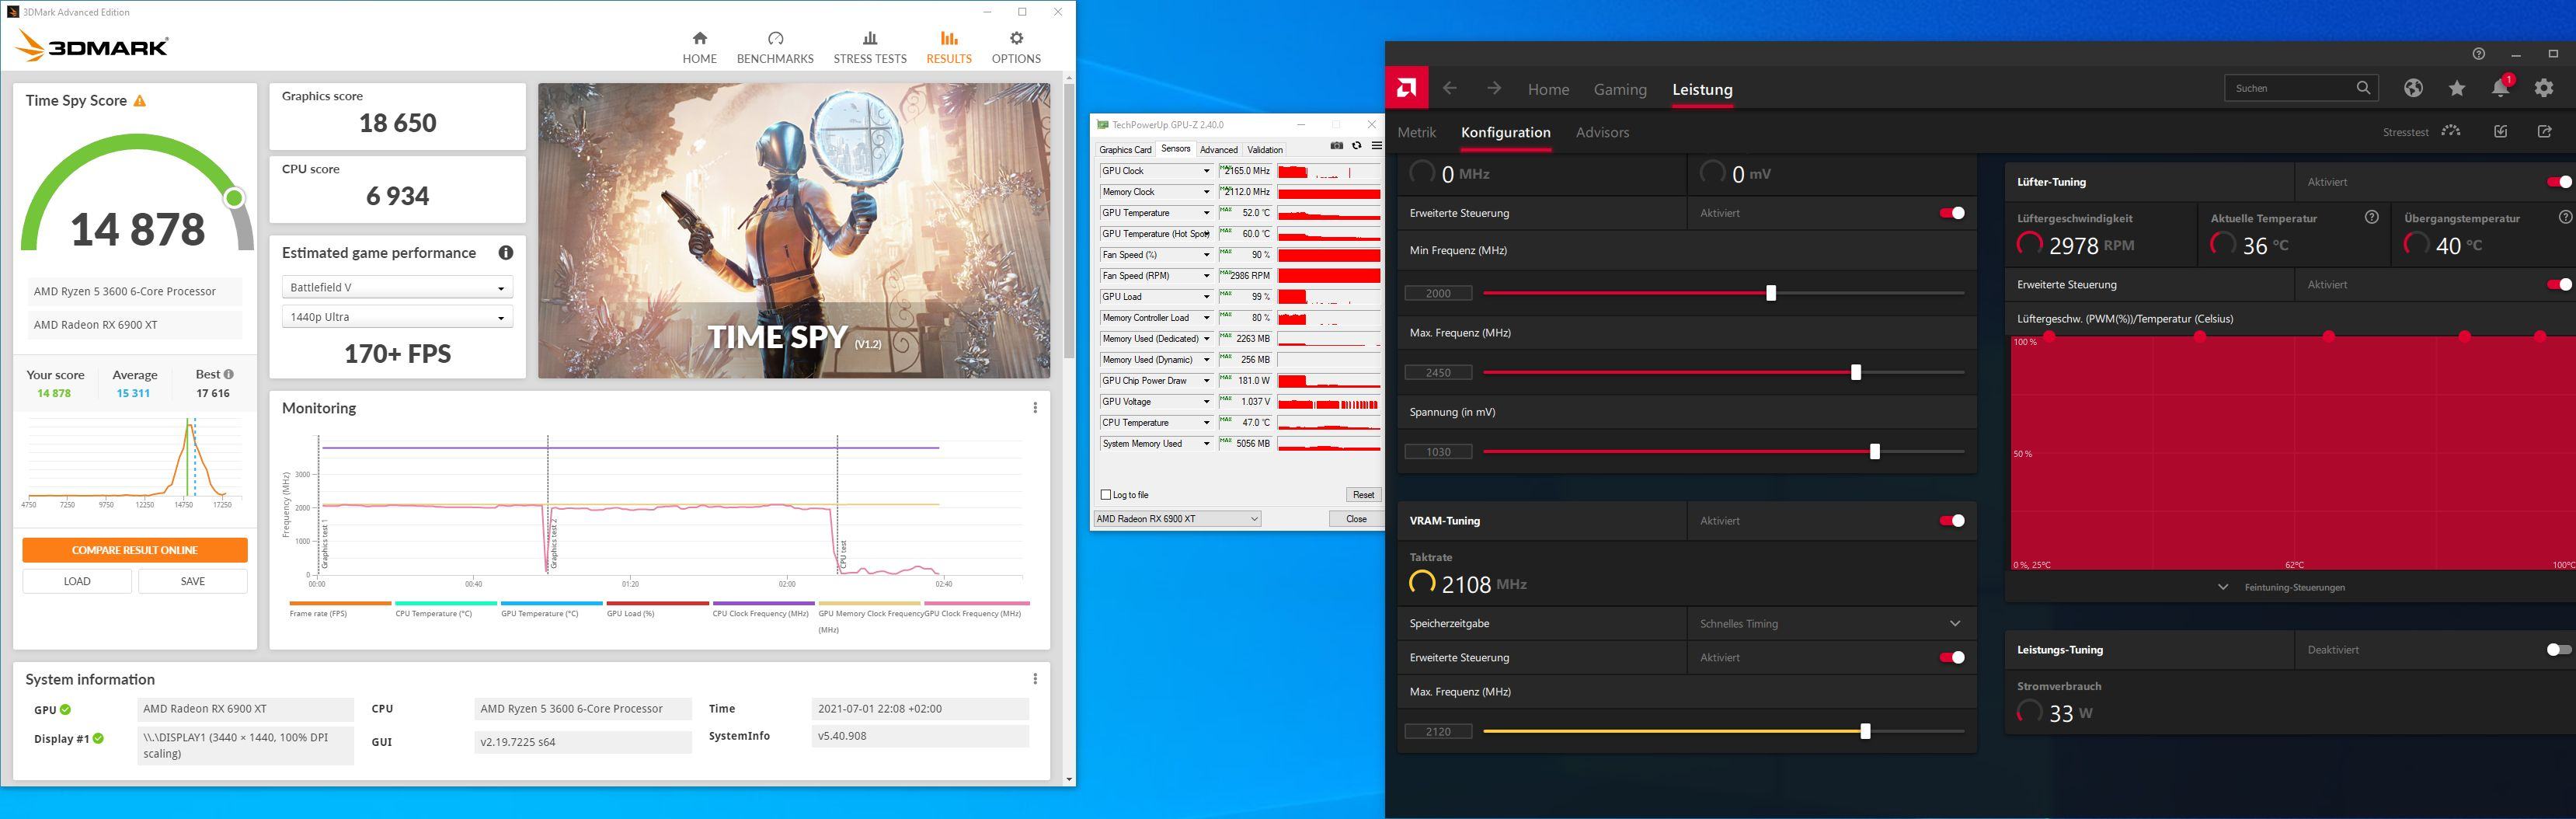Open 3DMark STRESS TESTS section
The height and width of the screenshot is (819, 2576).
870,47
